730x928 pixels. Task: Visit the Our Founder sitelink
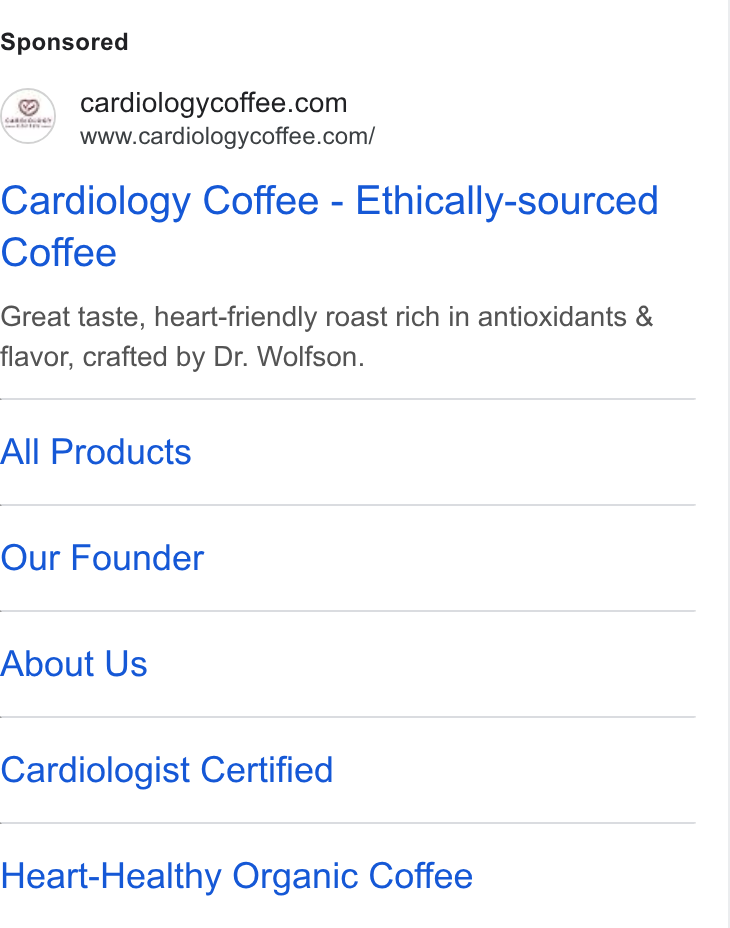(x=102, y=558)
